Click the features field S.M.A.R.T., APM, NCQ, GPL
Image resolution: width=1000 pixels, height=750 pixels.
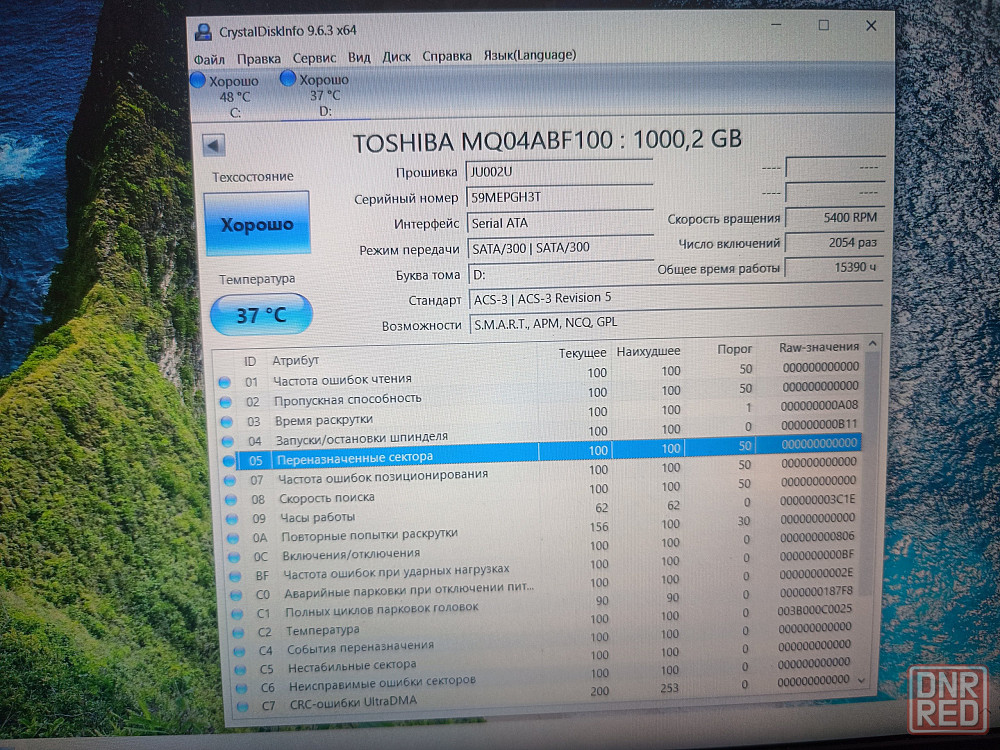click(676, 322)
